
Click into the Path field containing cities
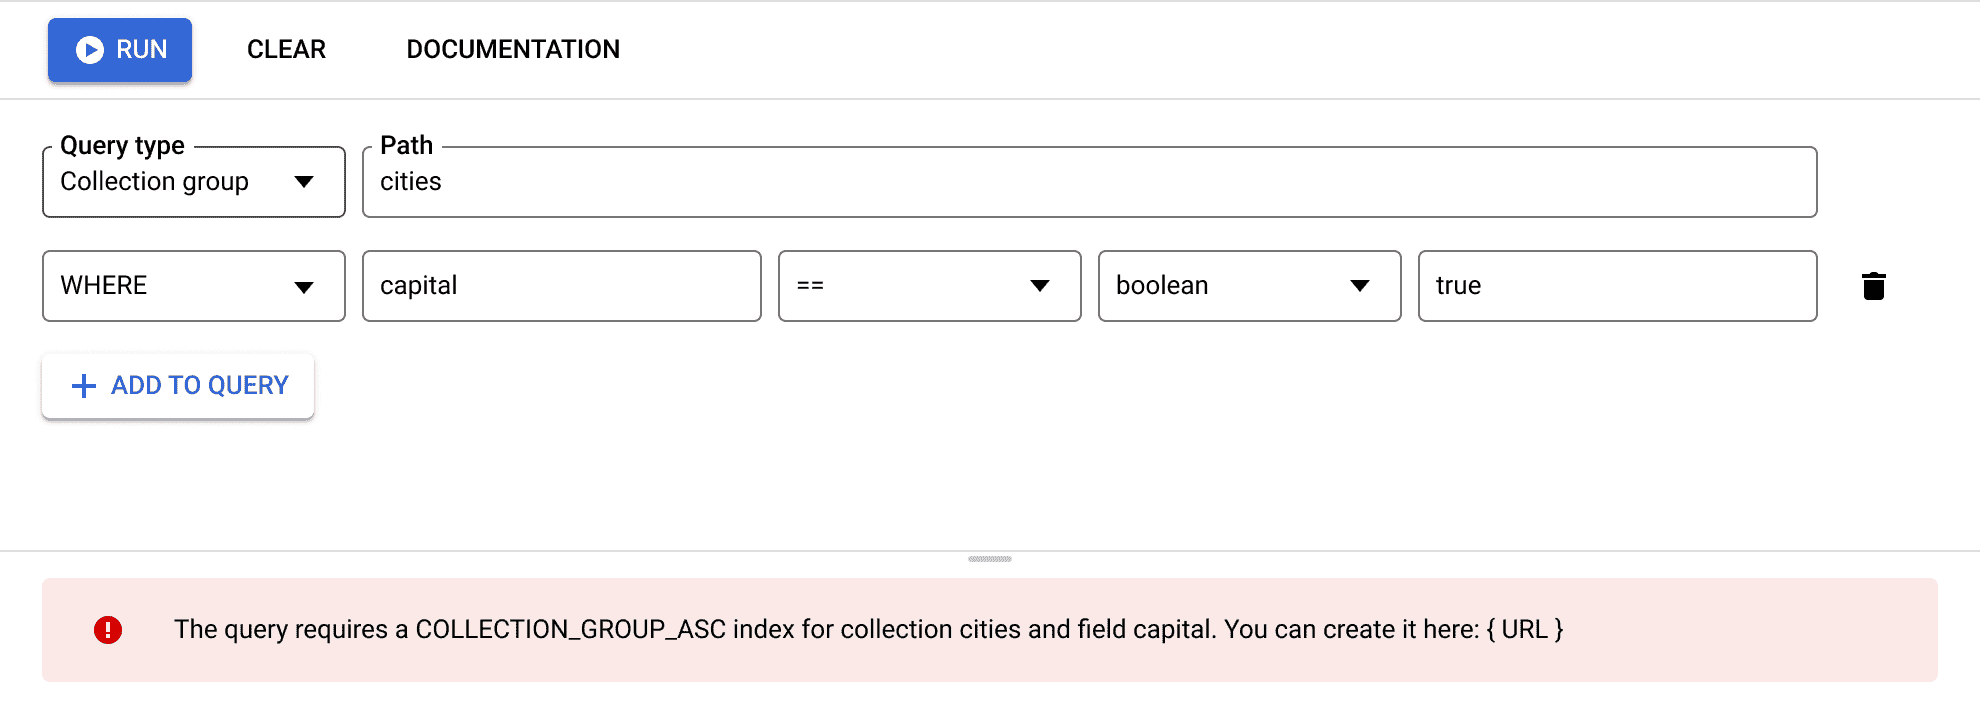tap(1089, 182)
